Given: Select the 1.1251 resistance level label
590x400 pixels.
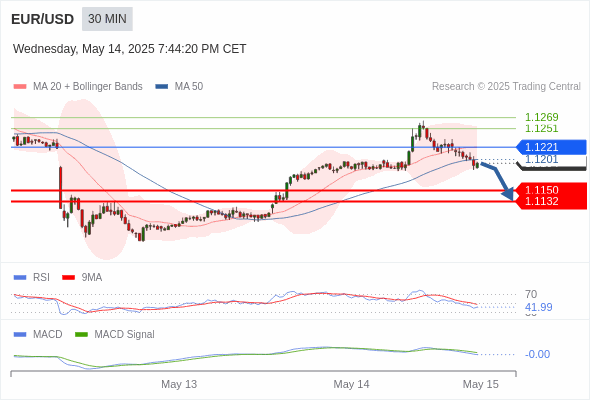Looking at the screenshot, I should [x=541, y=128].
